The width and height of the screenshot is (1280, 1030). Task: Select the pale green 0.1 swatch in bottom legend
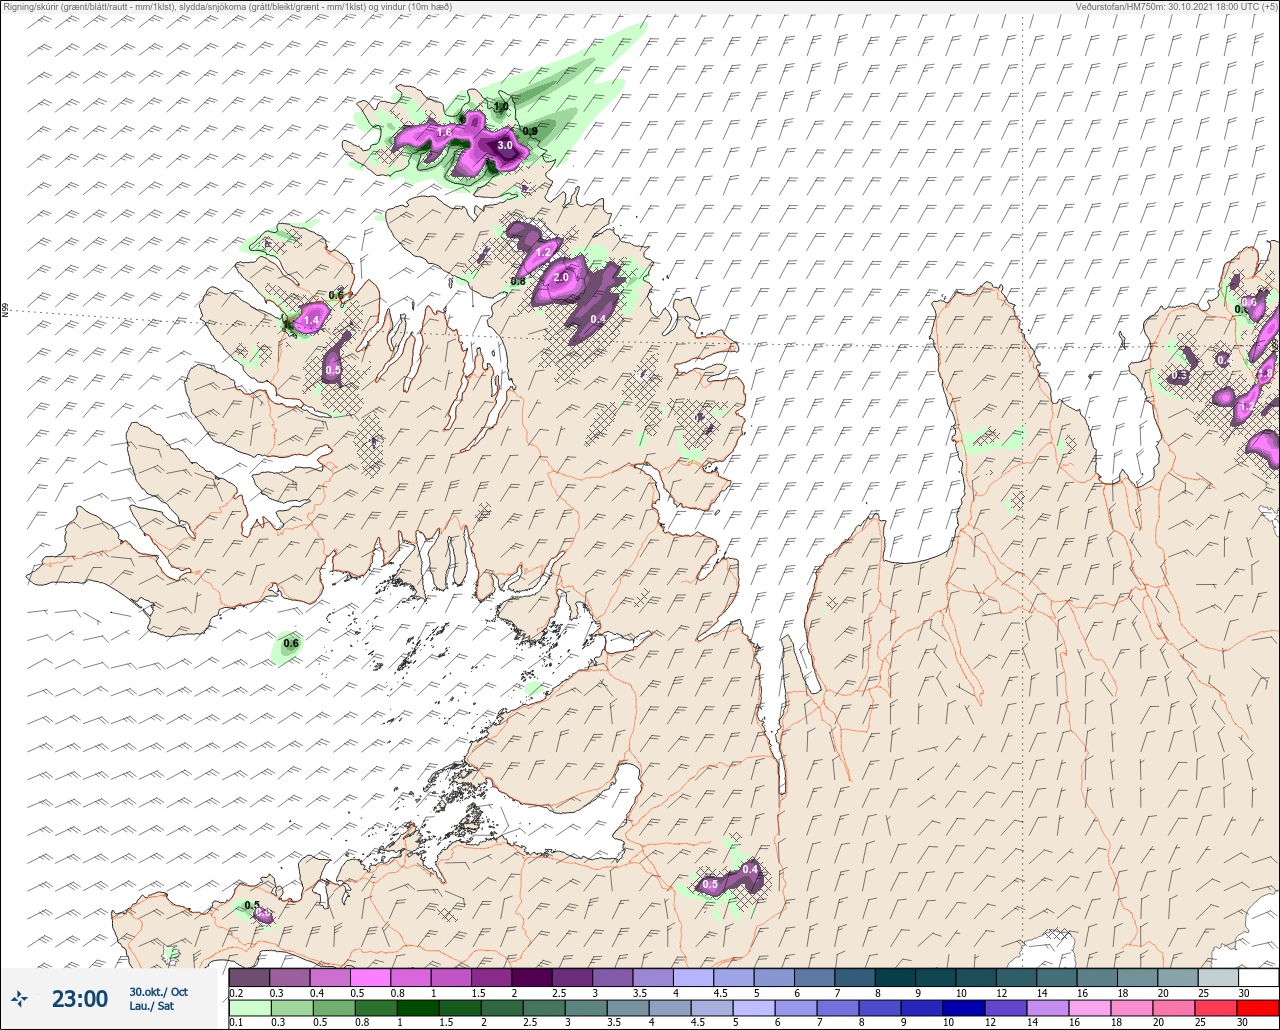click(x=249, y=1008)
